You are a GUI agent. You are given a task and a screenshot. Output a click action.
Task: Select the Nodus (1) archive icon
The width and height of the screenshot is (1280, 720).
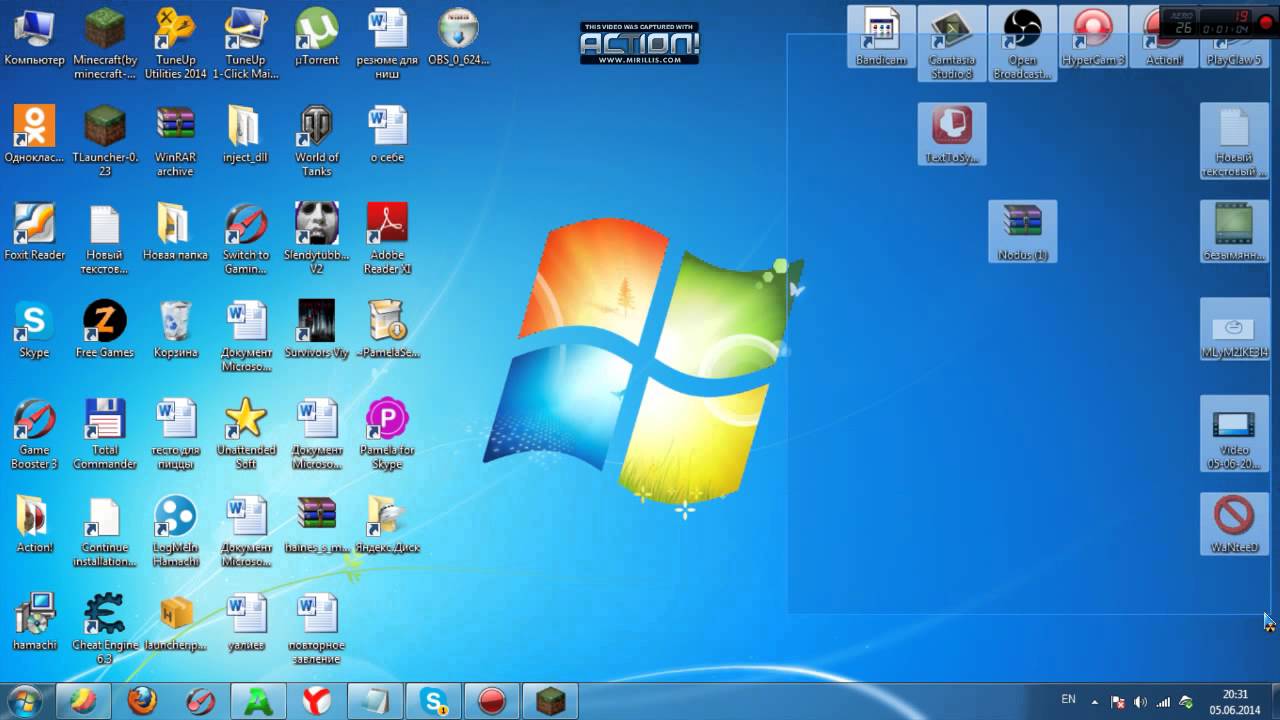click(x=1022, y=232)
